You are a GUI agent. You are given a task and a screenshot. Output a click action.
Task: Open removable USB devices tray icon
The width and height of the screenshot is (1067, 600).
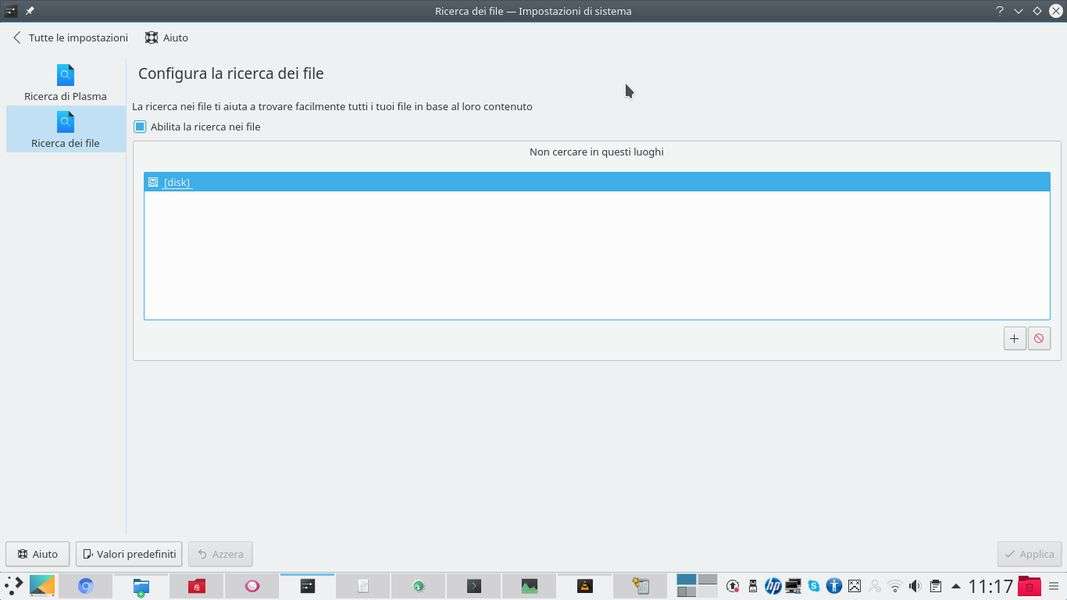tap(753, 586)
